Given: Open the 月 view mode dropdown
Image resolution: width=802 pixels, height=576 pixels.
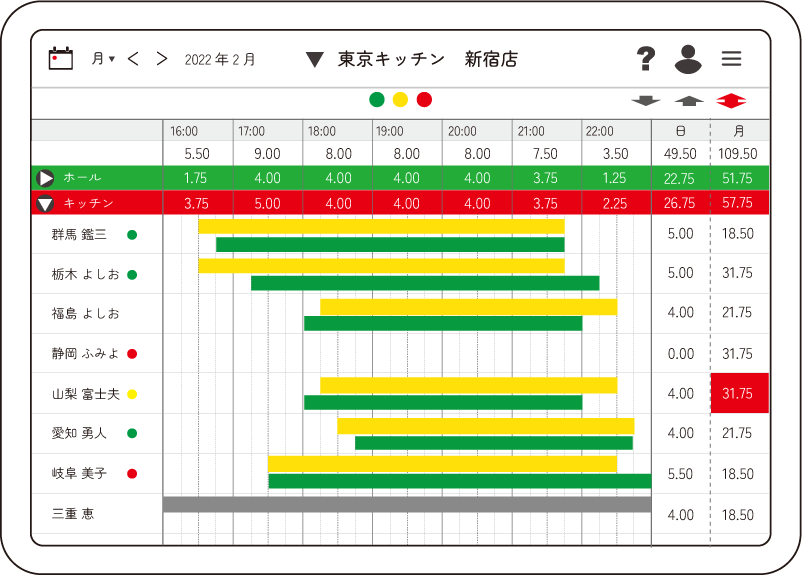Looking at the screenshot, I should (x=103, y=59).
